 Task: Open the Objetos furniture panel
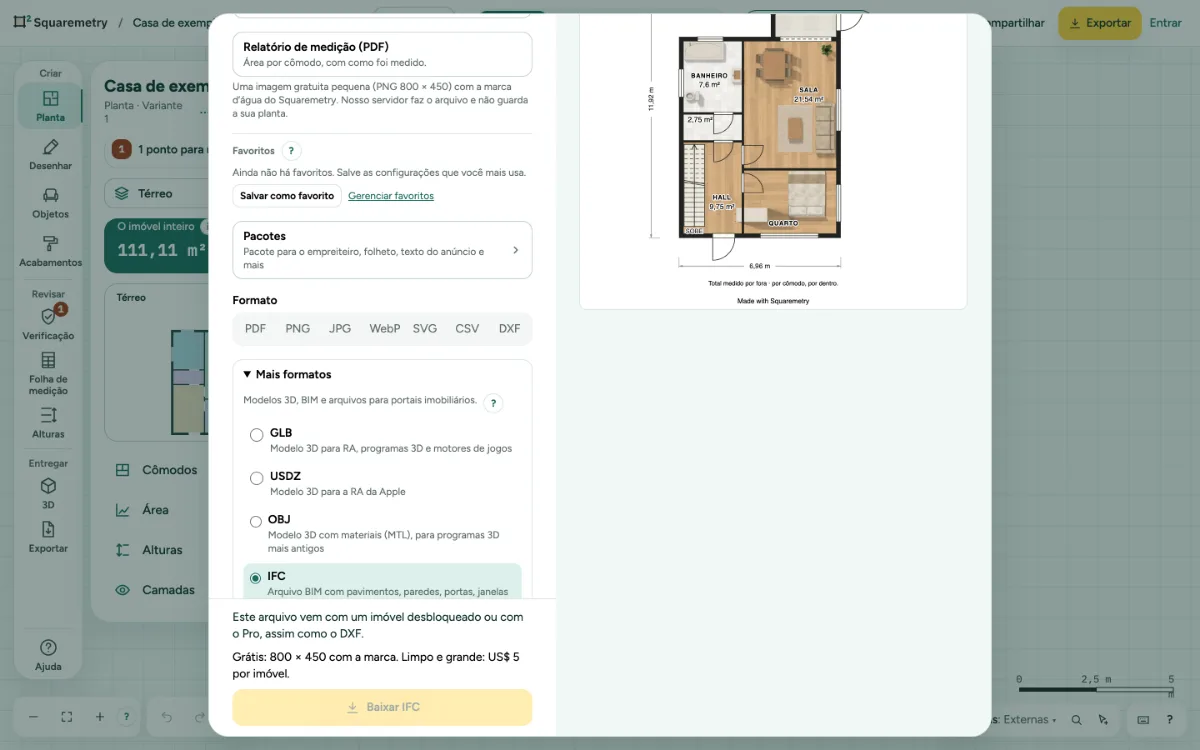(x=50, y=203)
